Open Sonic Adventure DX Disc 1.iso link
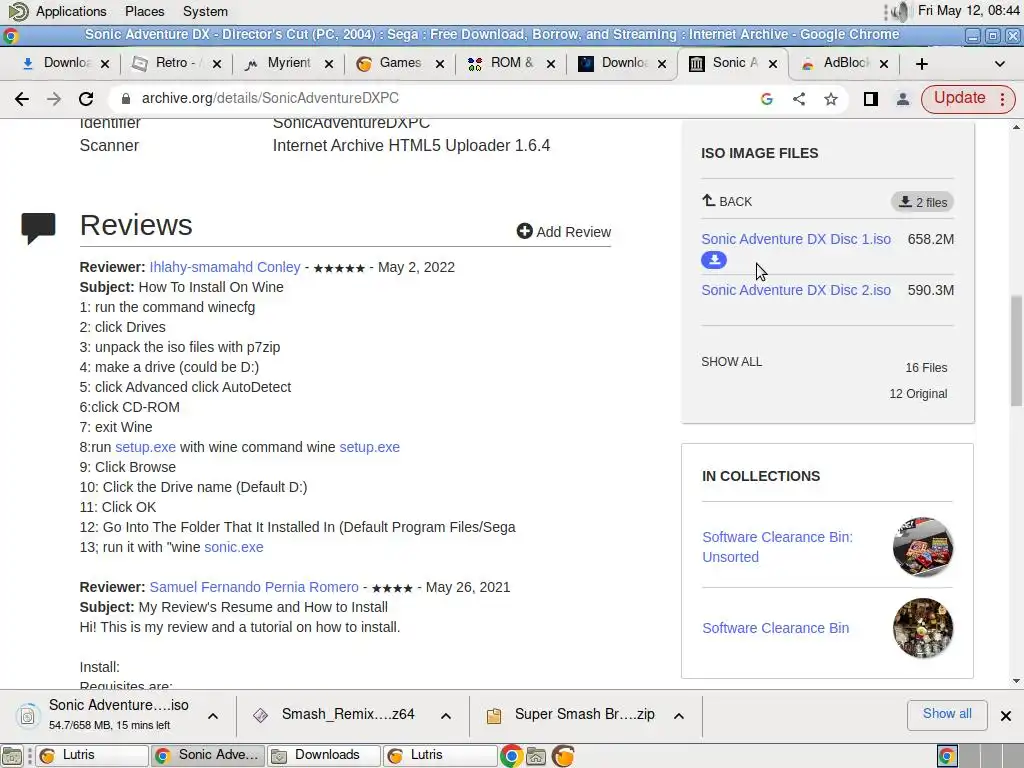The image size is (1024, 768). tap(796, 239)
